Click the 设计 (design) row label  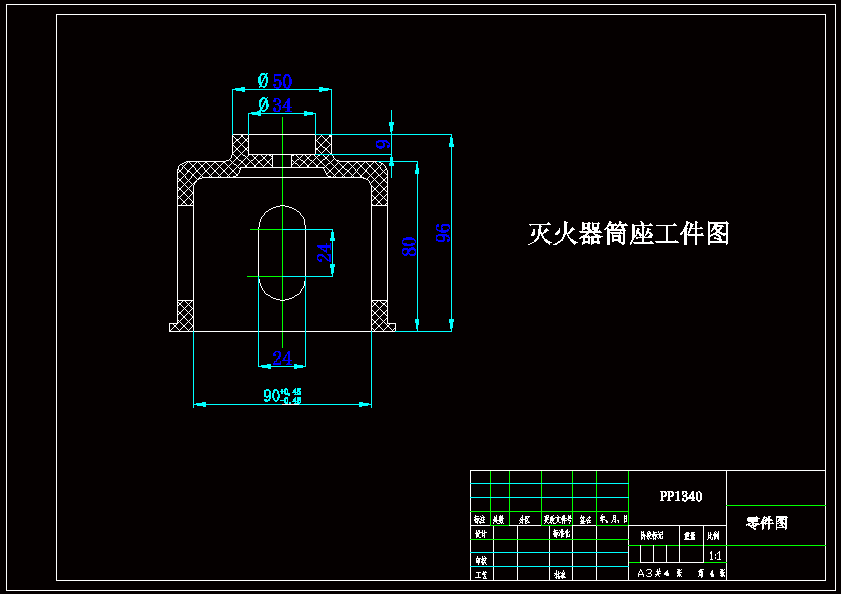(x=480, y=533)
